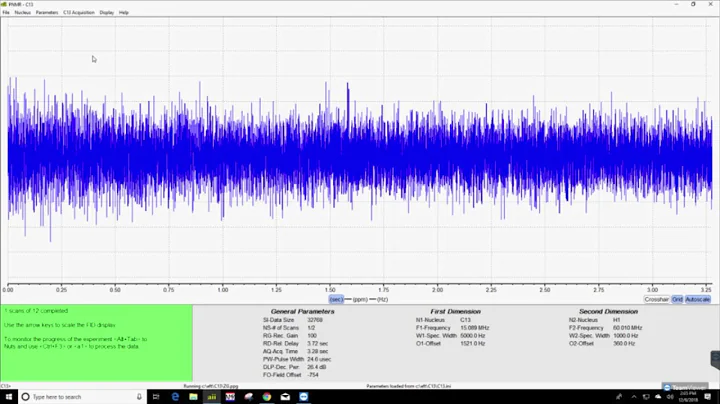Screen dimensions: 720x404
Task: Launch Microsoft Edge from the taskbar
Action: (x=175, y=397)
